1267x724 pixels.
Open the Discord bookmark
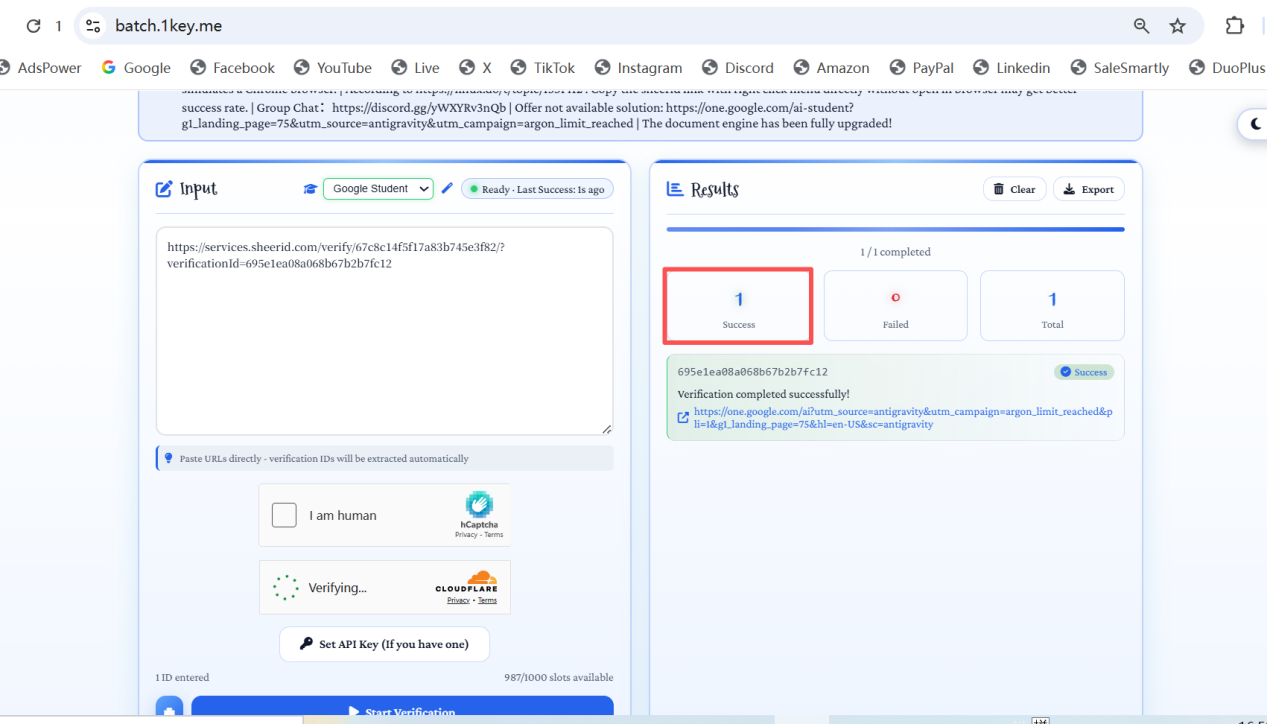point(738,68)
